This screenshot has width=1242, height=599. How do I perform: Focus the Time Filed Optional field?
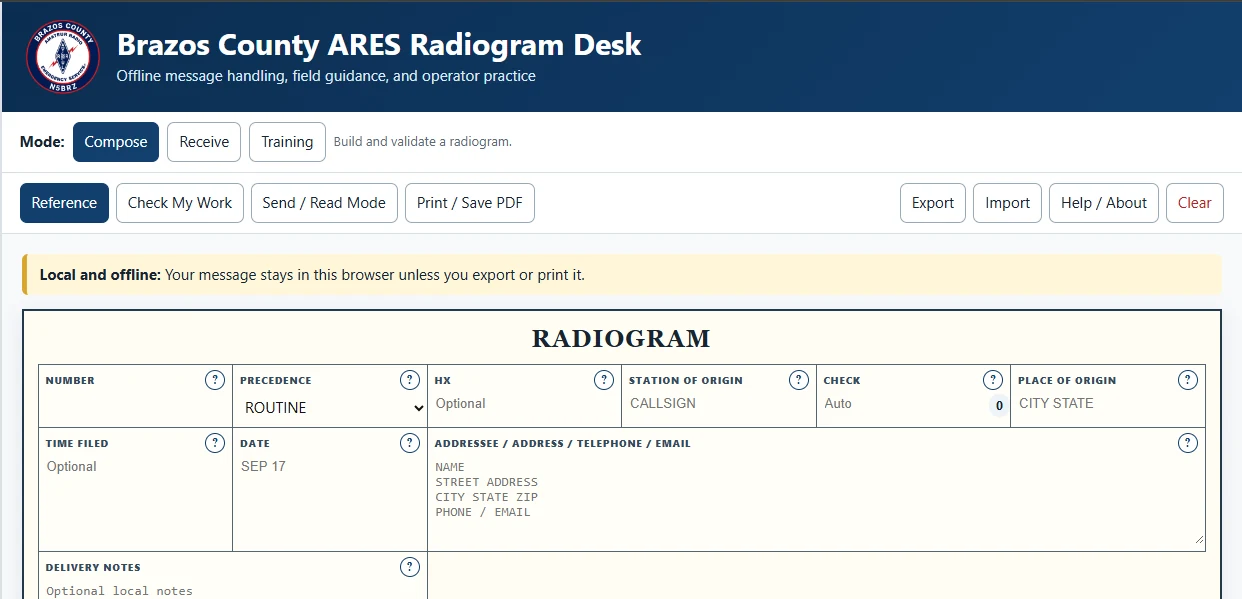(x=135, y=467)
